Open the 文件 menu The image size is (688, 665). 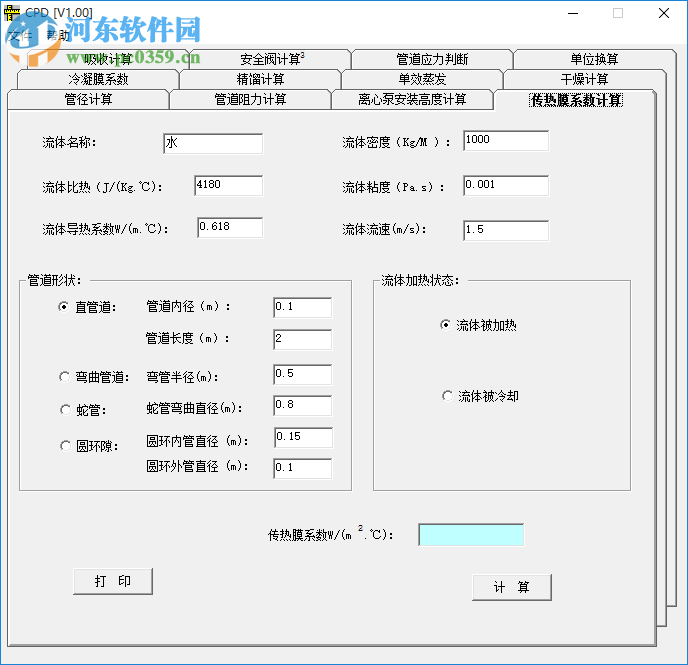pyautogui.click(x=21, y=36)
